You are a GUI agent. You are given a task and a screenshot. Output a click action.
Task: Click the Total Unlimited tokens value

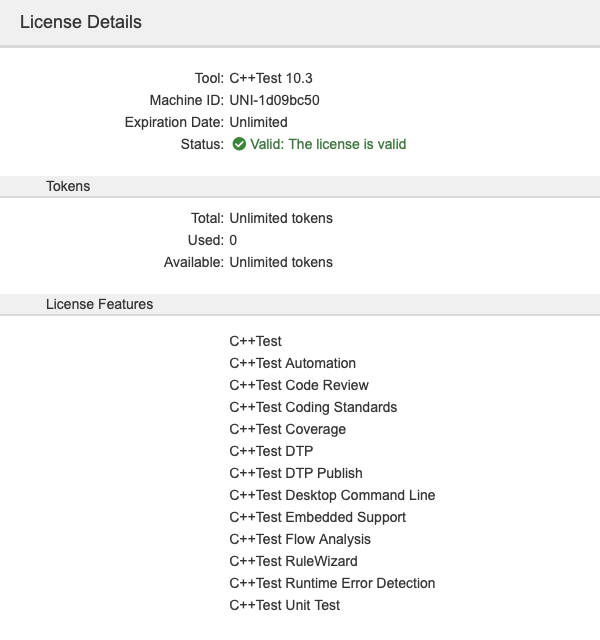[x=281, y=218]
